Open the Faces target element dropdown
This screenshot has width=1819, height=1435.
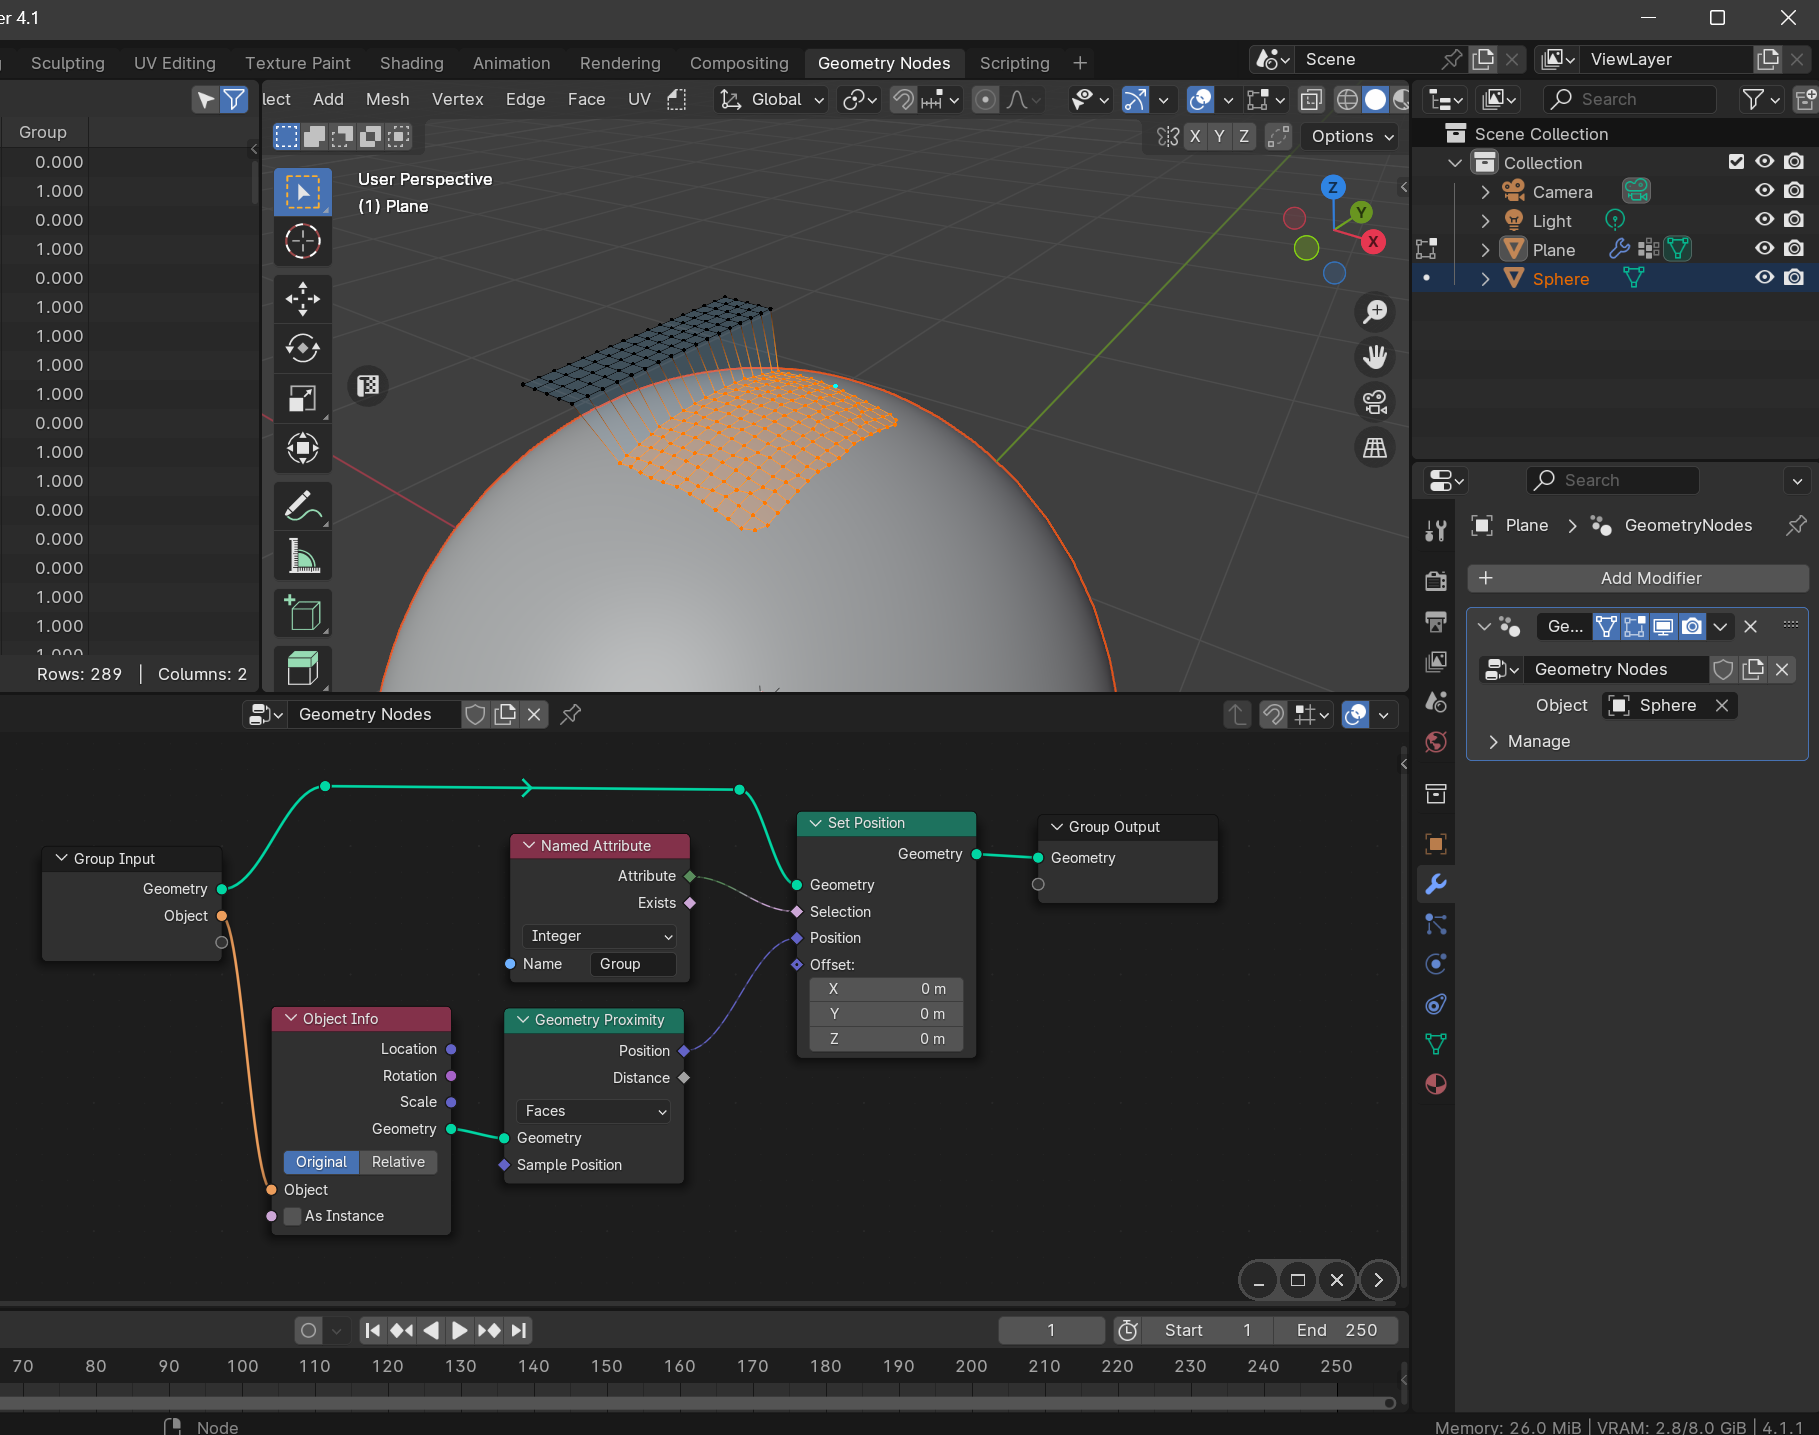pos(593,1111)
